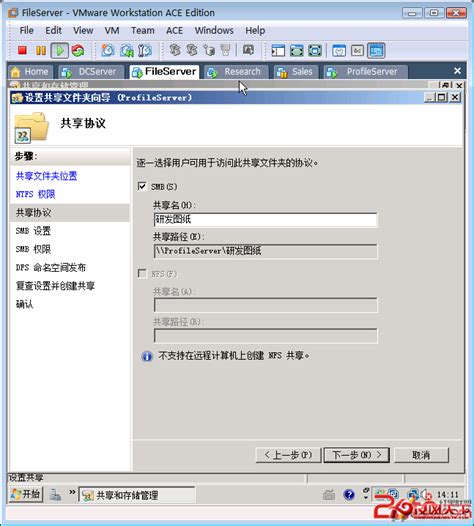Open the View menu
The height and width of the screenshot is (526, 474).
tap(83, 31)
